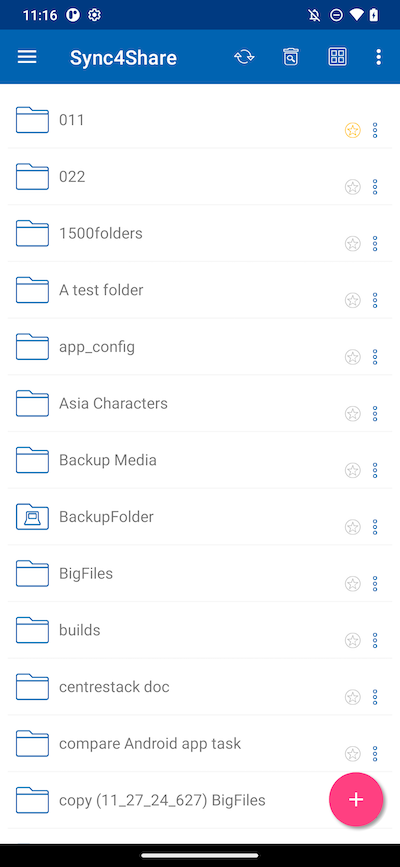400x867 pixels.
Task: Open the toolbar overflow menu
Action: coord(378,57)
